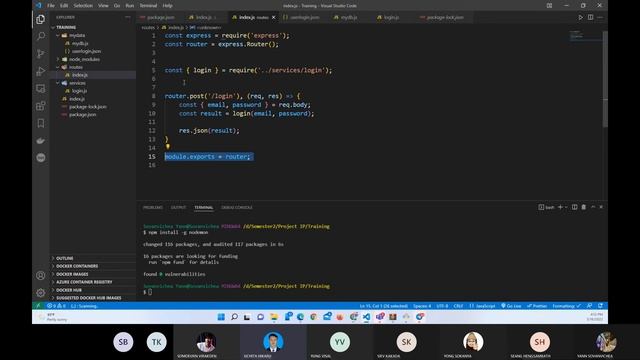The height and width of the screenshot is (360, 640).
Task: Open the Manage gear icon
Action: click(40, 293)
